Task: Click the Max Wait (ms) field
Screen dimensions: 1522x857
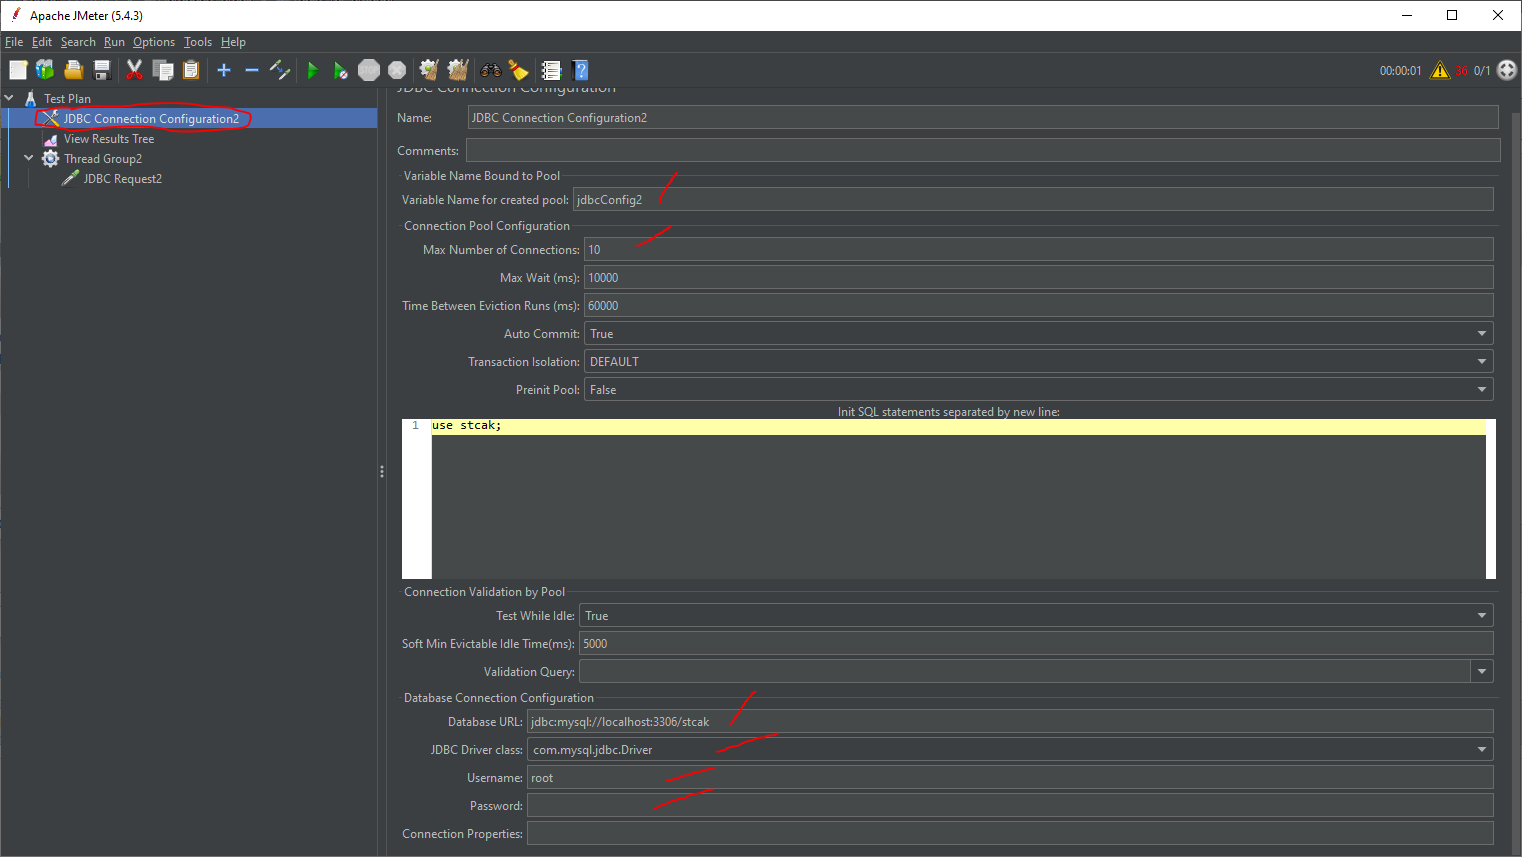Action: coord(1039,278)
